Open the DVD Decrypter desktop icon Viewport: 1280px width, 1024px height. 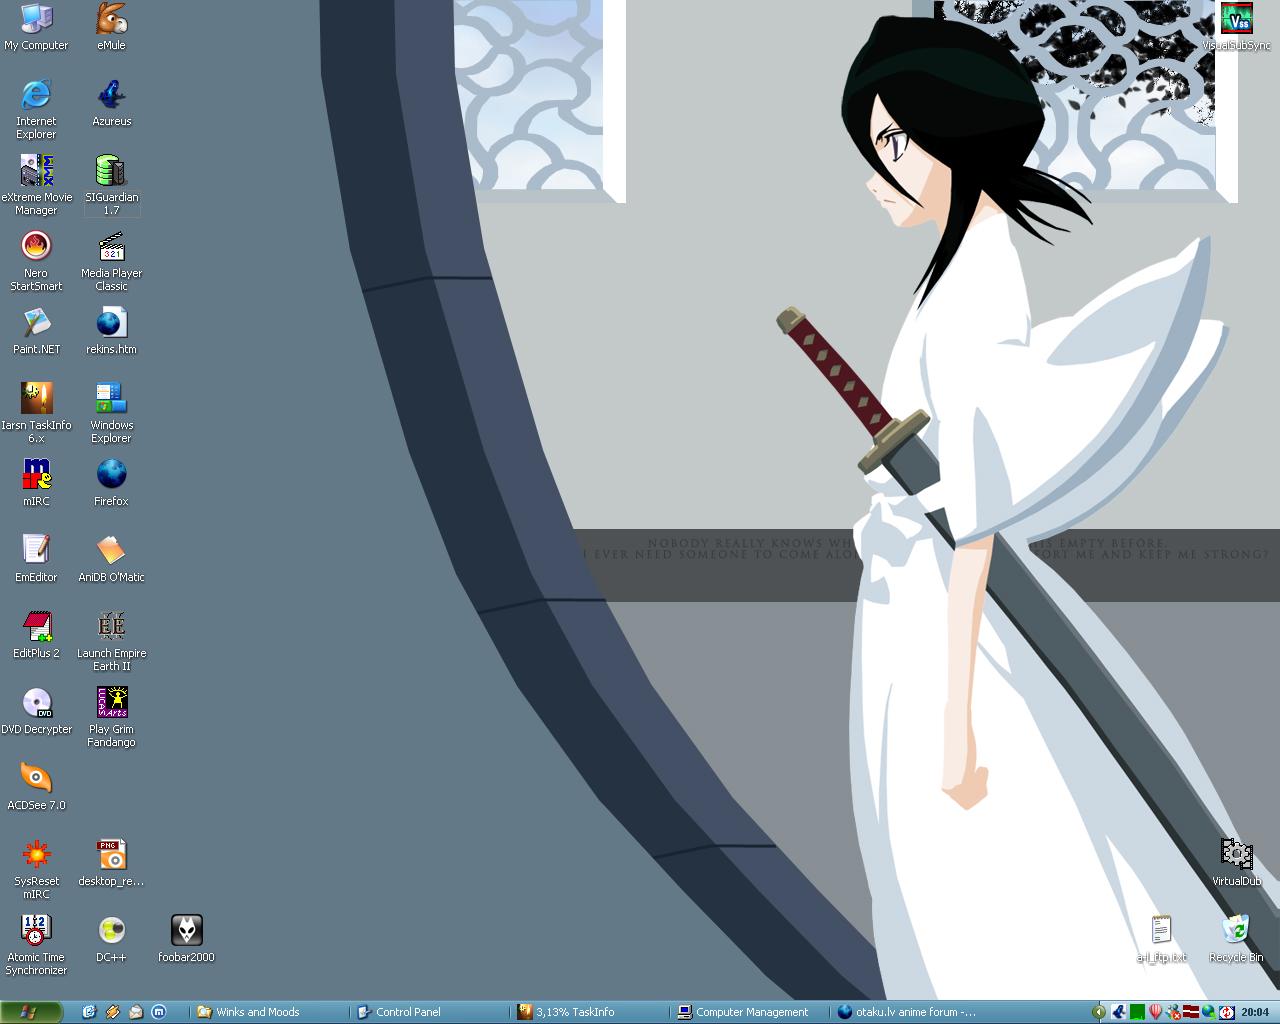36,711
